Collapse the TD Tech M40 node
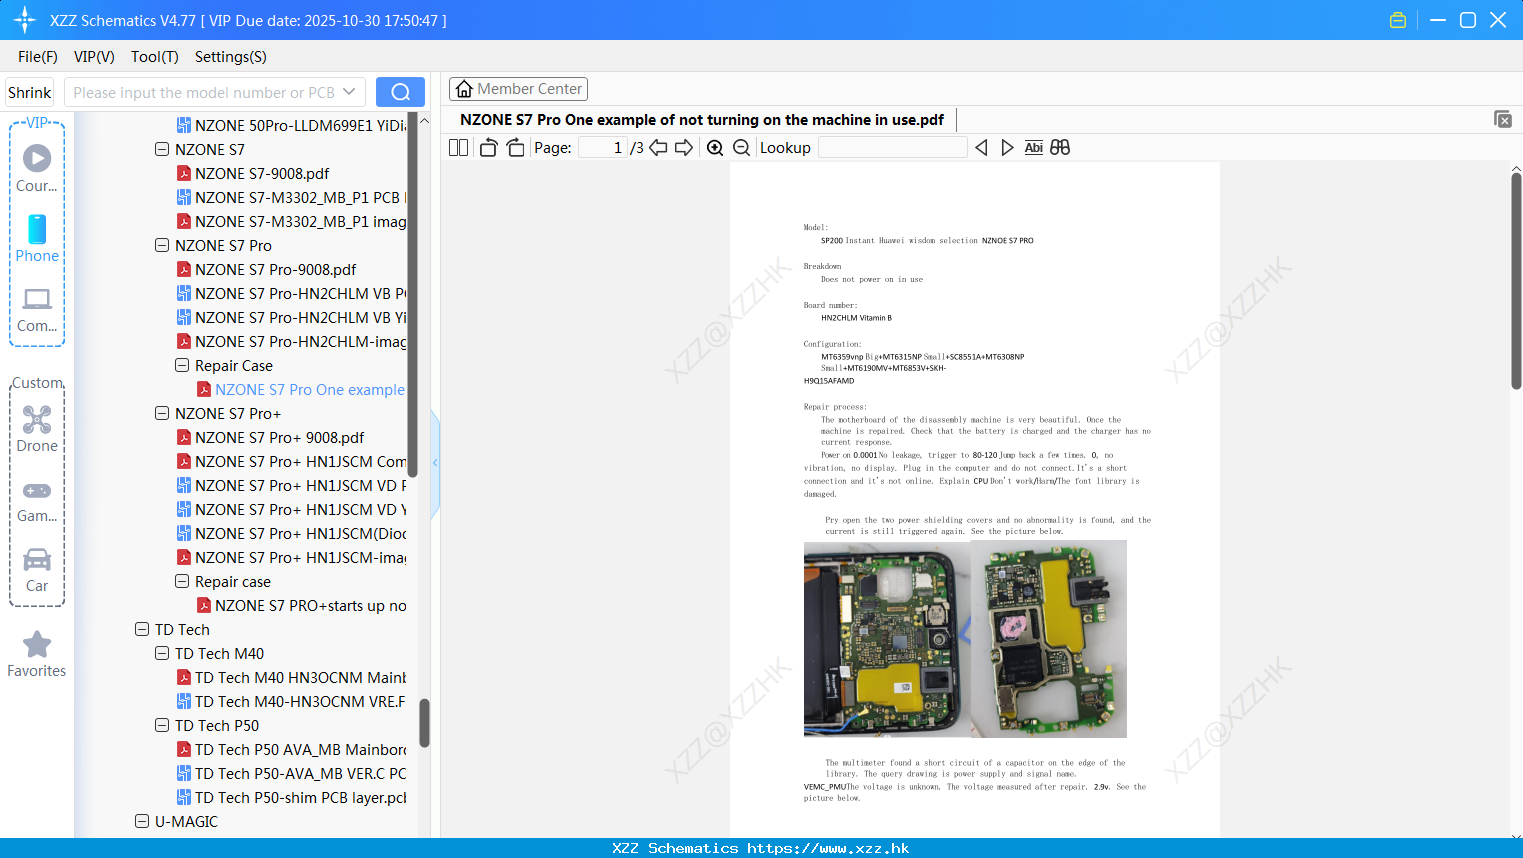Screen dimensions: 1523x858 [x=162, y=653]
